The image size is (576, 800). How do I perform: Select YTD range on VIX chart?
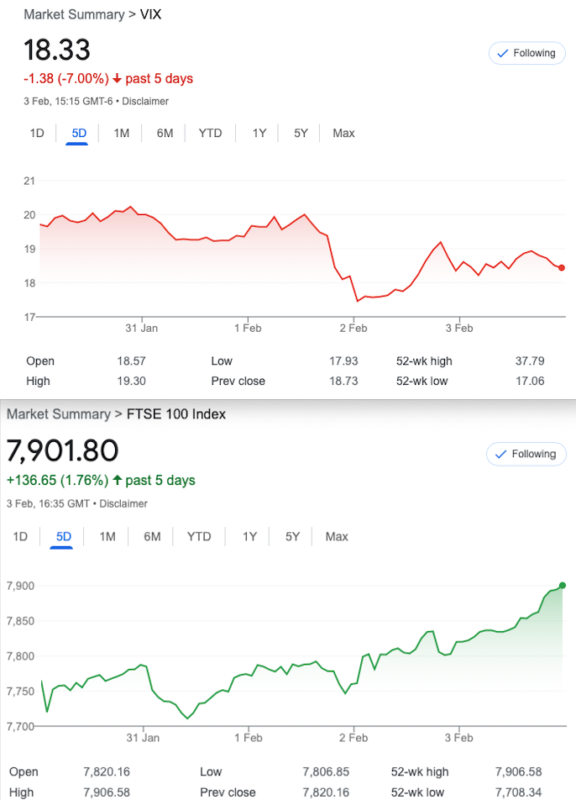(210, 133)
